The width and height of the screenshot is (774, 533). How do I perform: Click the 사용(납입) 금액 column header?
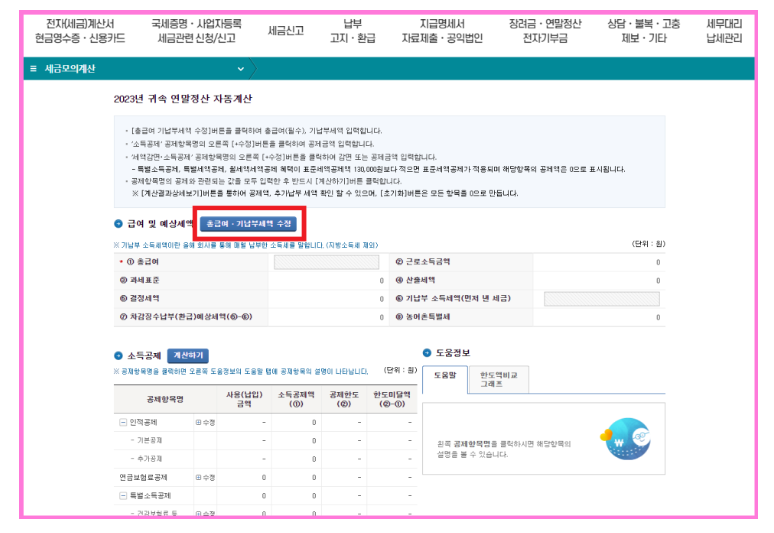click(x=244, y=399)
